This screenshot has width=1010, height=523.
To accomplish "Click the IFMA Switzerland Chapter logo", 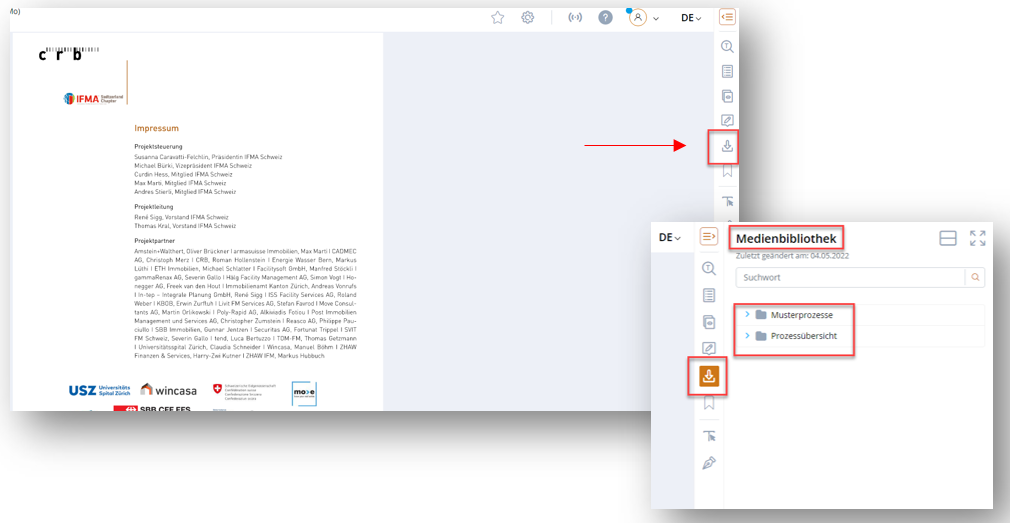I will pos(93,99).
